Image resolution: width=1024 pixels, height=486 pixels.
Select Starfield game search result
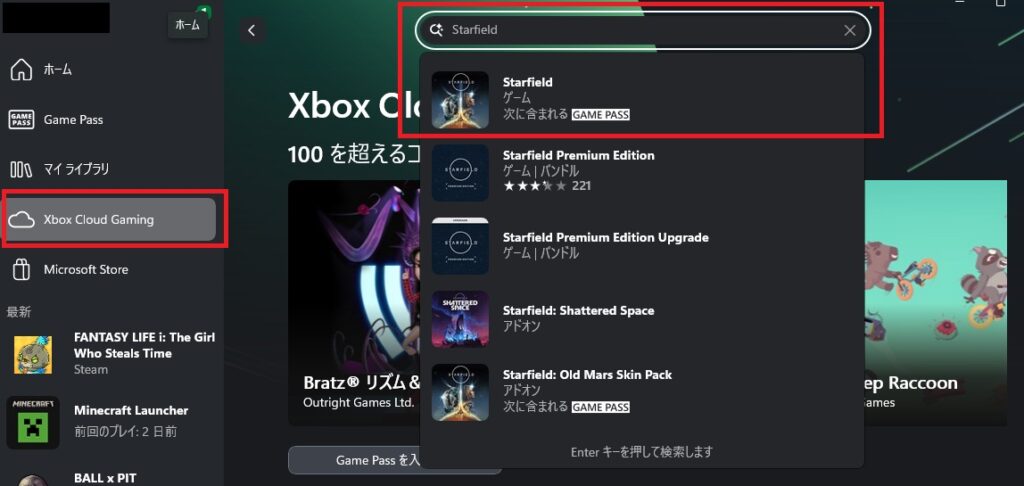pyautogui.click(x=641, y=99)
